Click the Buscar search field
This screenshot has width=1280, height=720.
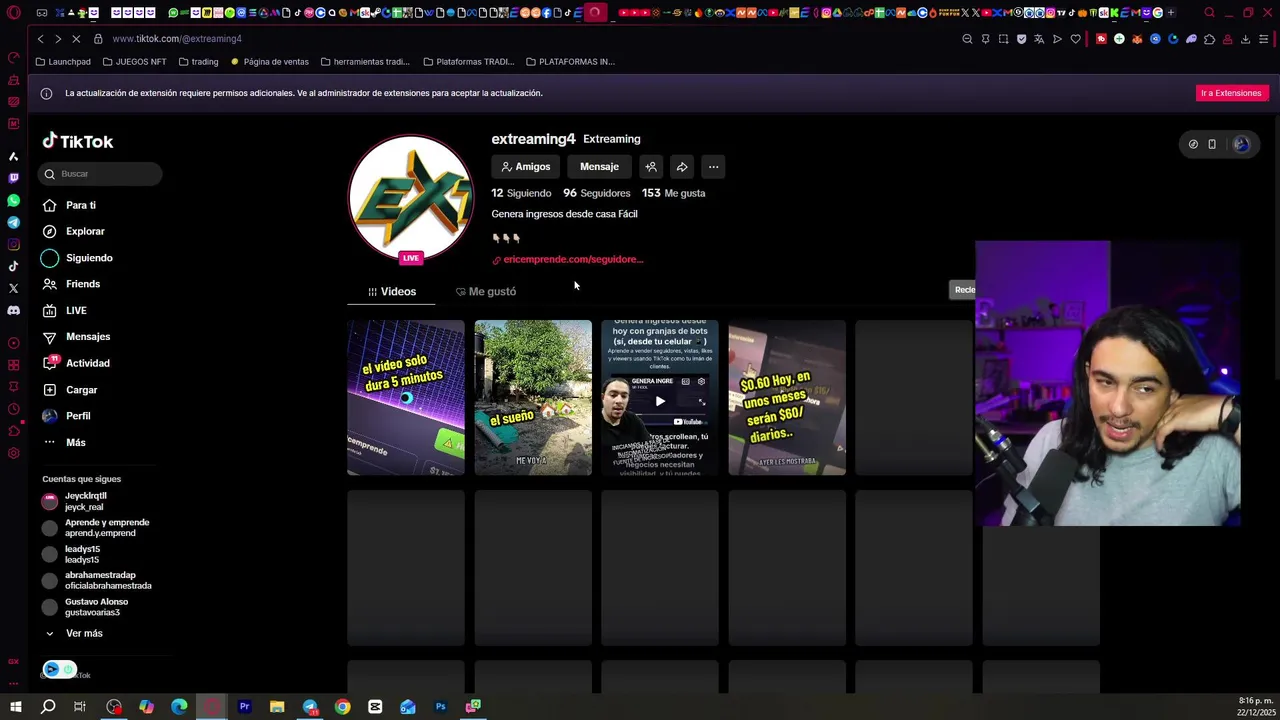[x=100, y=174]
